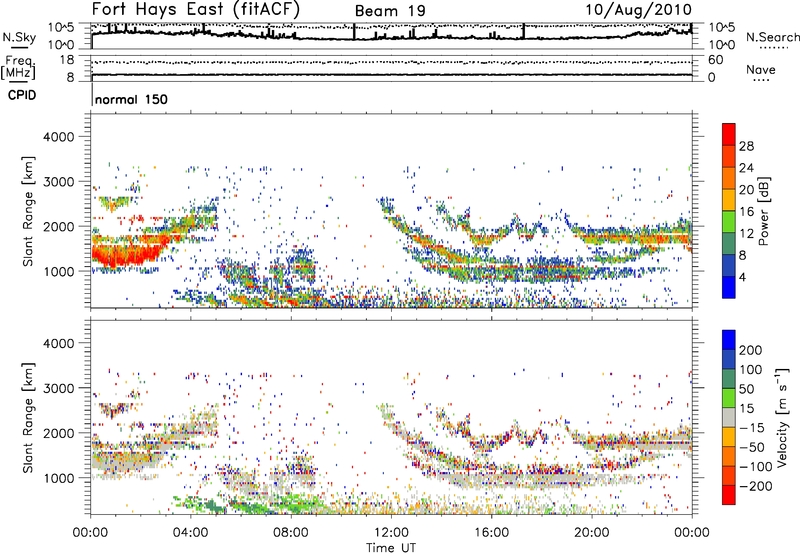This screenshot has height=554, width=800.
Task: Click the left '10^5' noise axis label
Action: pos(61,28)
